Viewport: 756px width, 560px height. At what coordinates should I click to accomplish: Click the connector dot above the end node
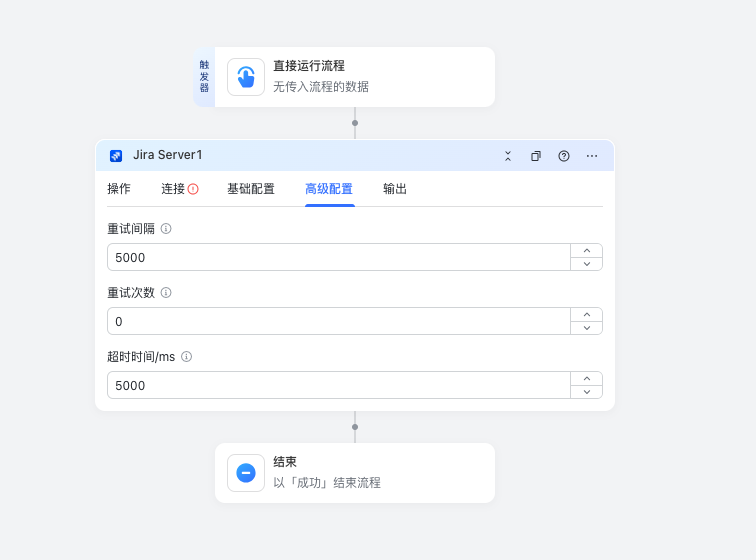point(355,427)
